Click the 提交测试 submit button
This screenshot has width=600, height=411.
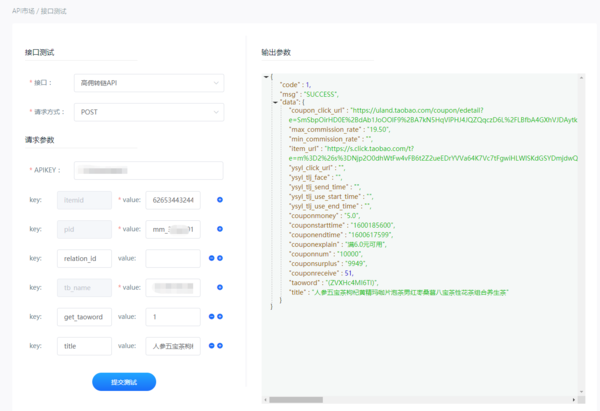coord(124,381)
